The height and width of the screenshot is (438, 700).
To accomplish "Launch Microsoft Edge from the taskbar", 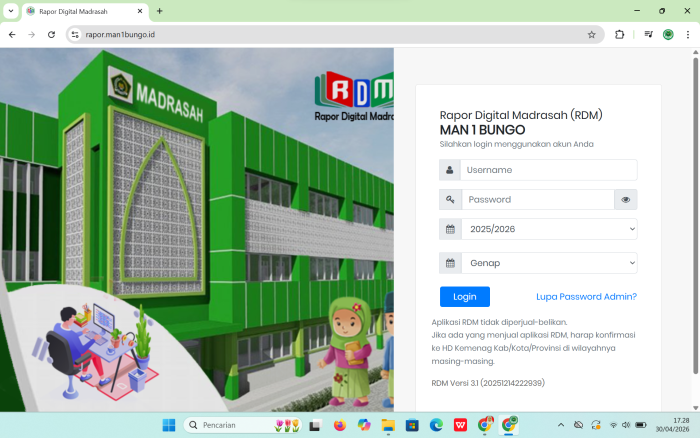I will coord(436,425).
